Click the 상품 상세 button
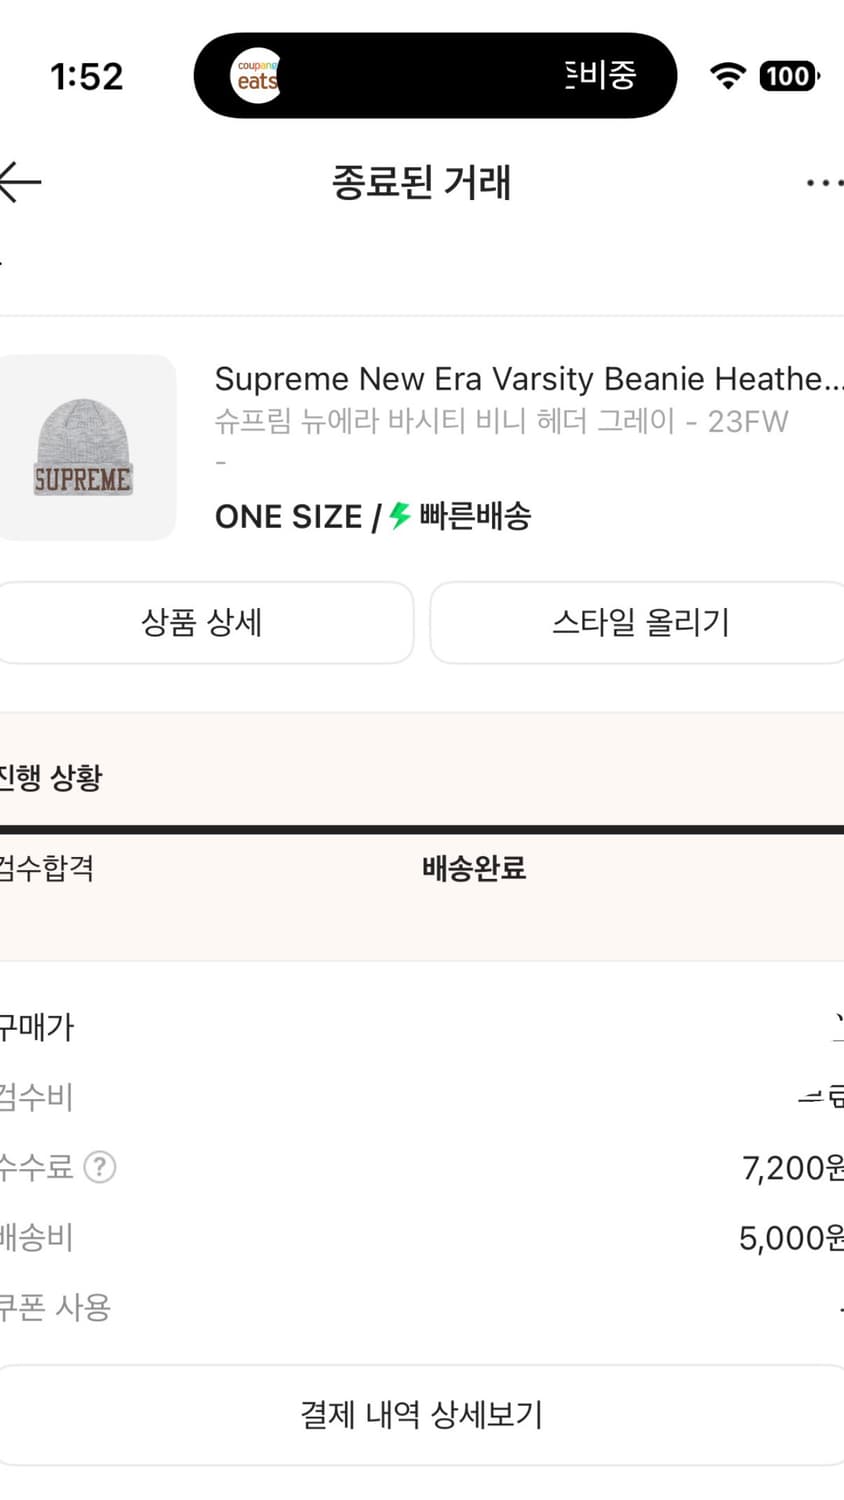This screenshot has width=844, height=1500. pyautogui.click(x=202, y=623)
